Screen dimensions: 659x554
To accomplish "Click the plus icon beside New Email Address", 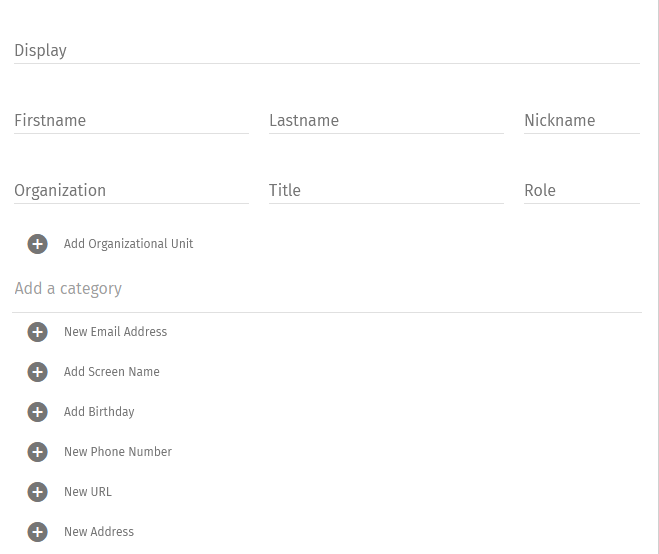I will [38, 332].
